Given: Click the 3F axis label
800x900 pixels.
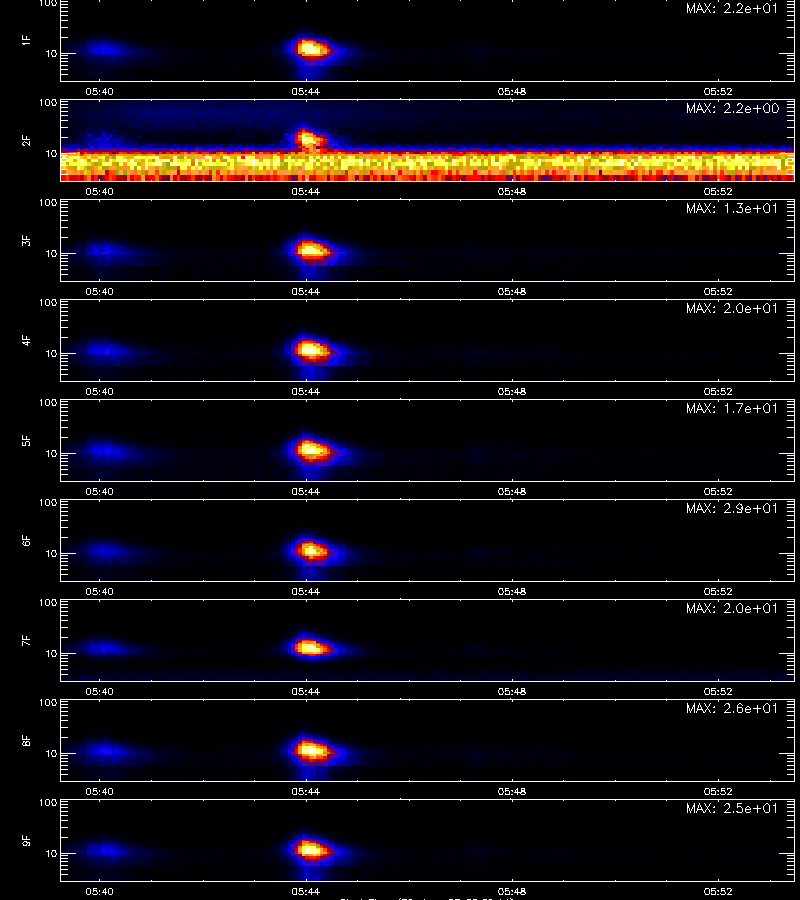Looking at the screenshot, I should pos(26,240).
